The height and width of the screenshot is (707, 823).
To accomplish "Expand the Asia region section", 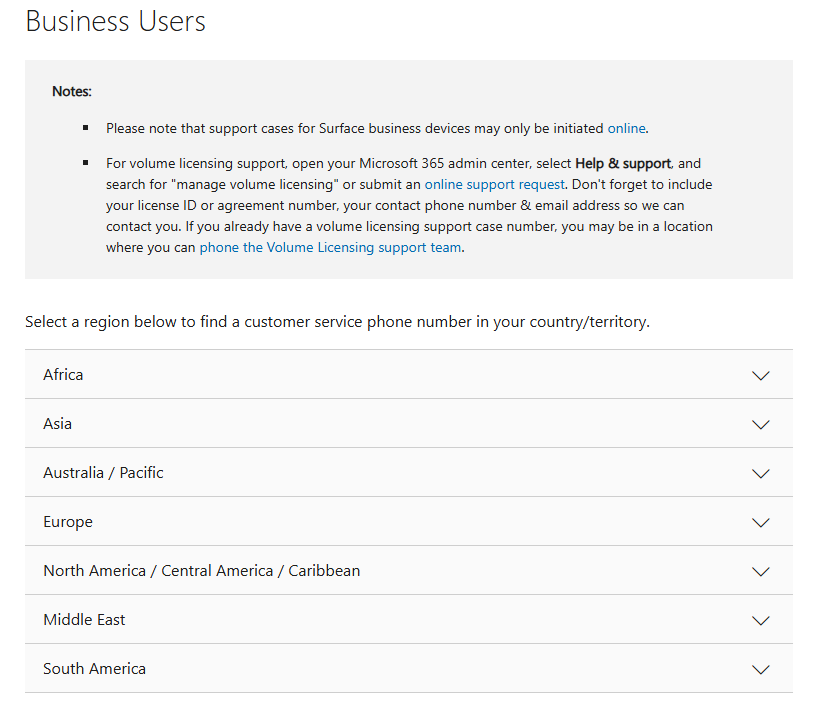I will 58,424.
